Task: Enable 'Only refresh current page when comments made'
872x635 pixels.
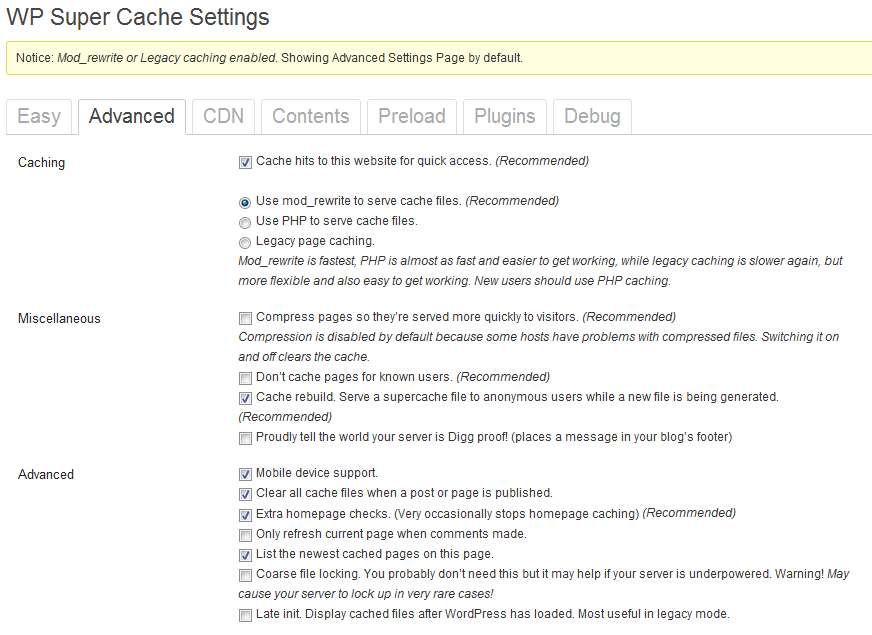Action: (x=245, y=535)
